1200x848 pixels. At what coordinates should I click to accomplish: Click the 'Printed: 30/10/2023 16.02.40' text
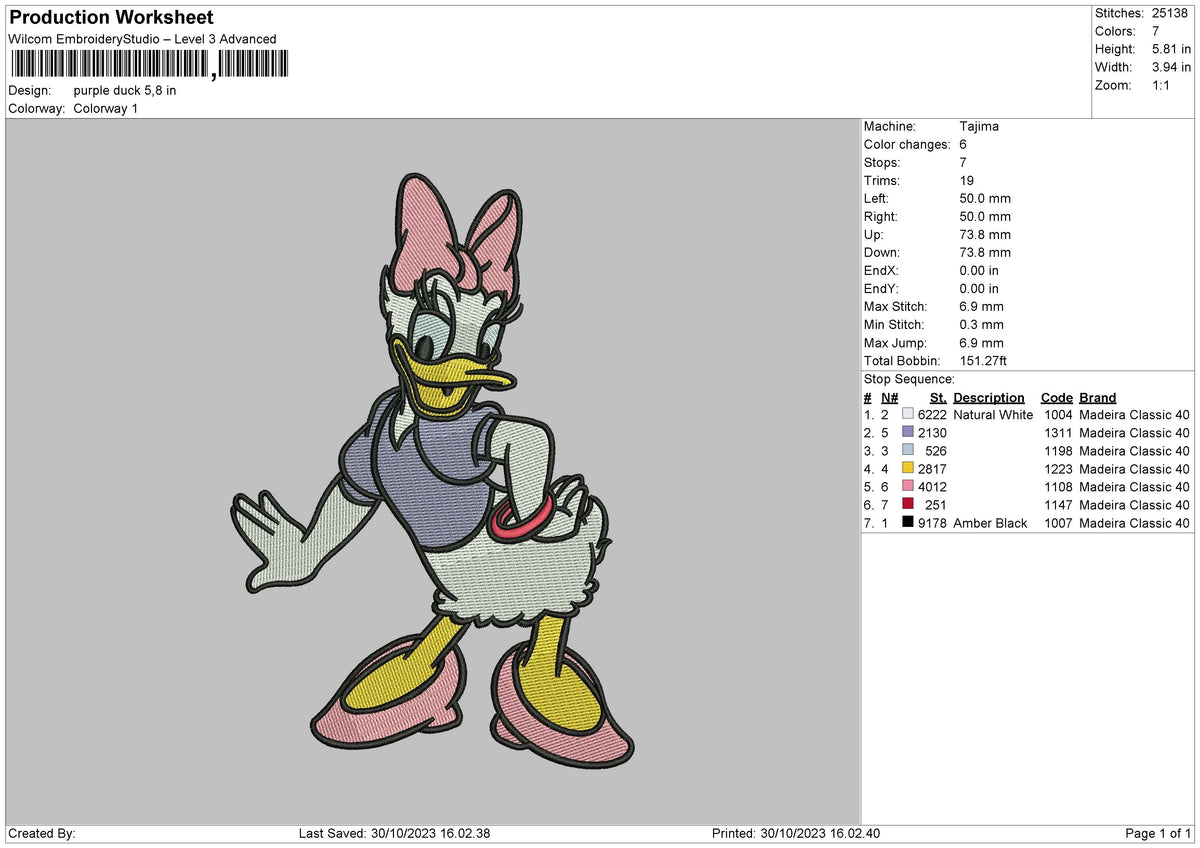click(796, 833)
